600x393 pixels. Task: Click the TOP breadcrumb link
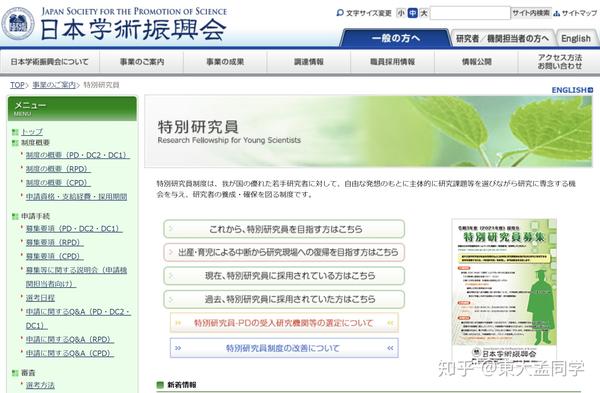17,85
